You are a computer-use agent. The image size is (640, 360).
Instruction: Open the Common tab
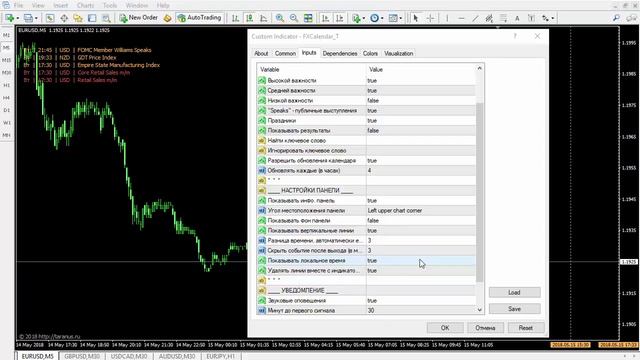tap(285, 53)
